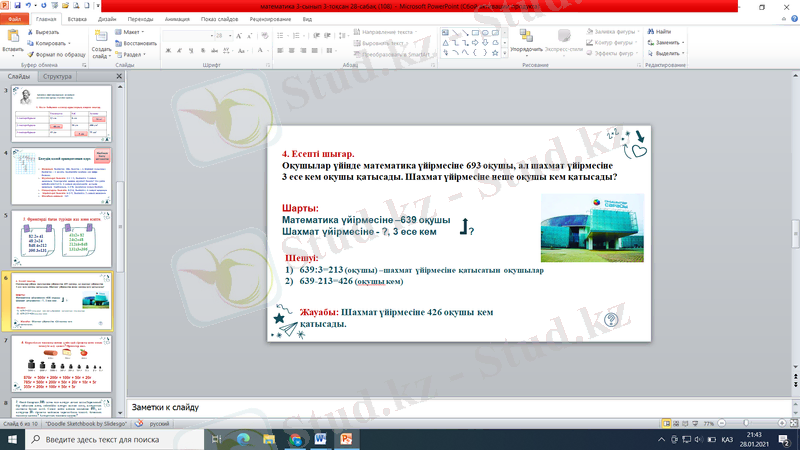Viewport: 800px width, 450px height.
Task: Open the Insert (Вставка) ribbon tab
Action: (x=77, y=19)
